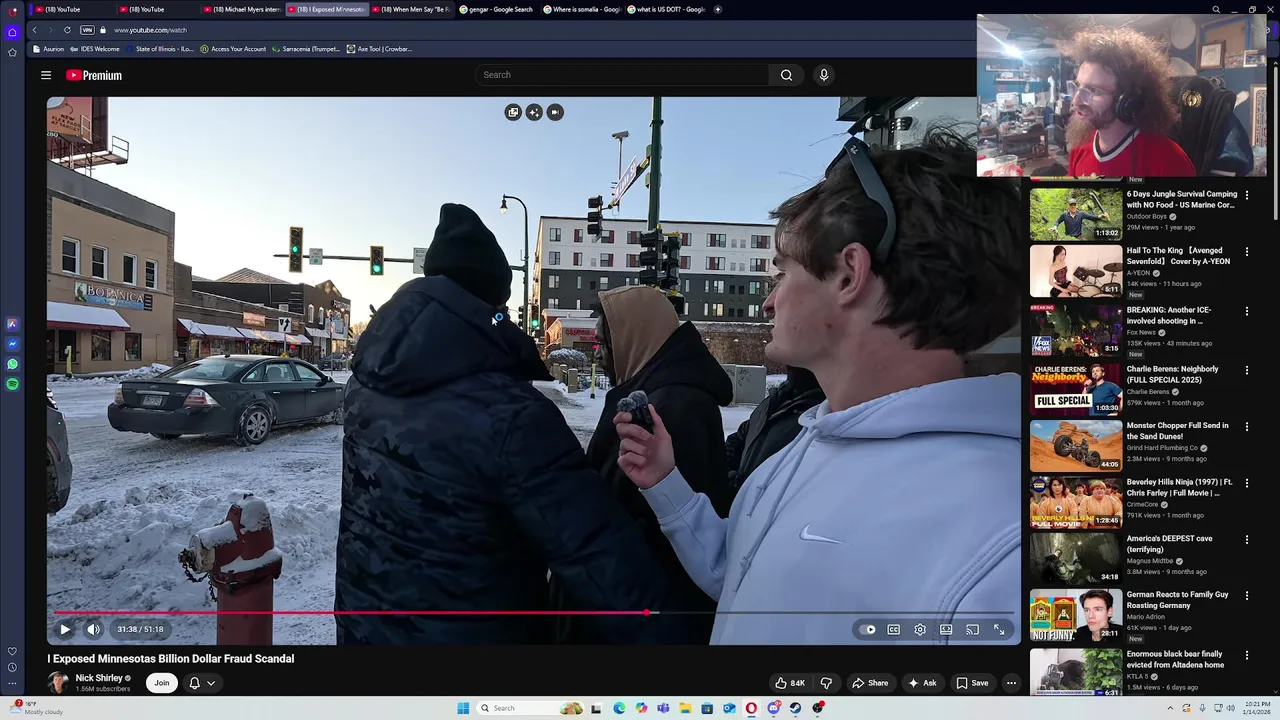Click the search magnifier button
The image size is (1280, 720).
click(x=786, y=75)
